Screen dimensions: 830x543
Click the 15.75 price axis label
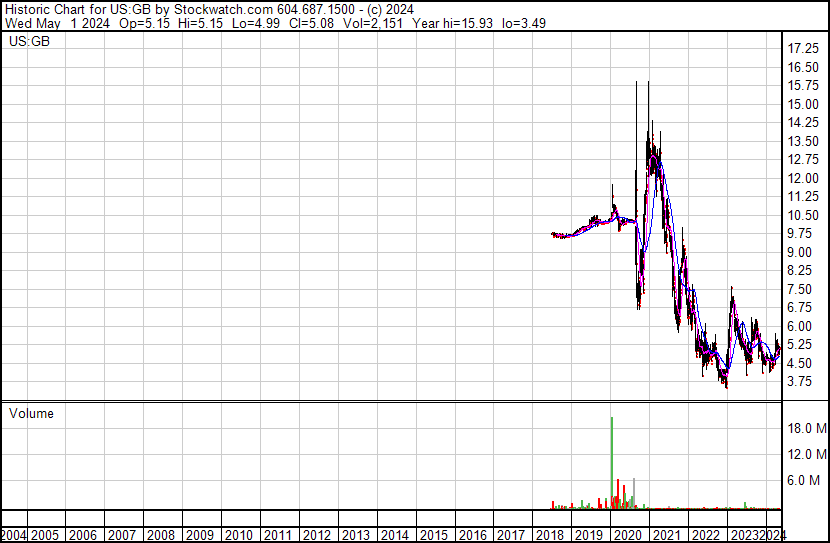tap(803, 86)
